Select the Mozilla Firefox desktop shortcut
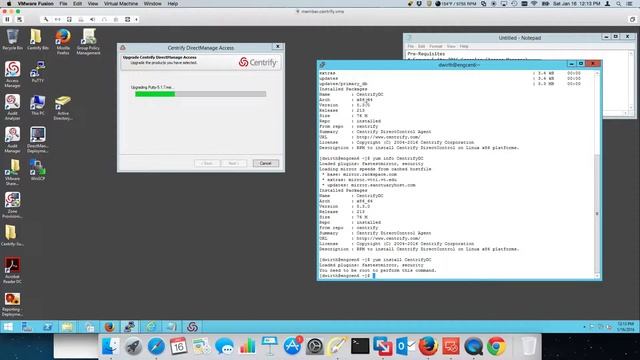 [x=63, y=42]
